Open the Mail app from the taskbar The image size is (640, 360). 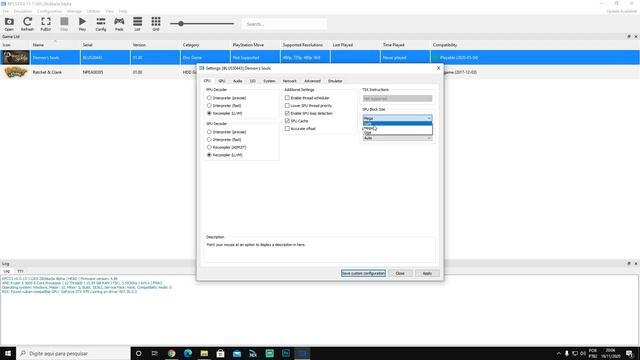click(237, 353)
